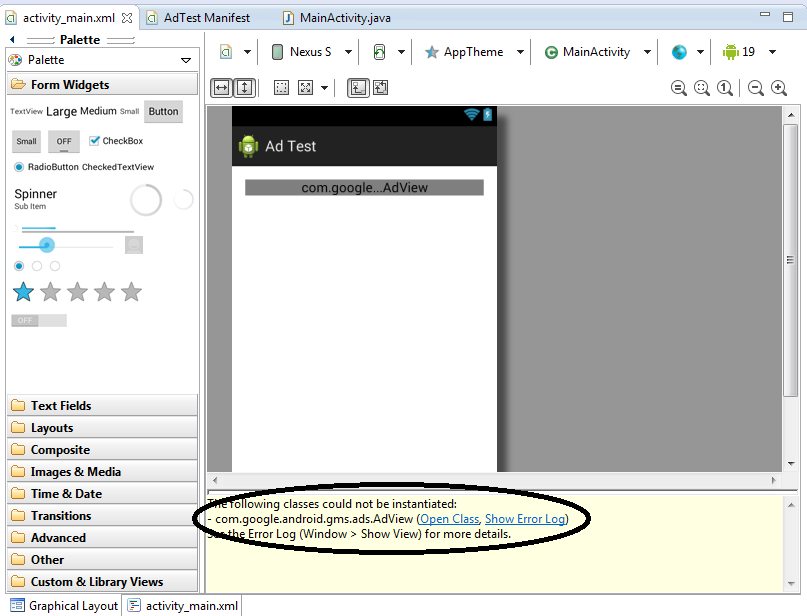
Task: Open the locale dropdown arrow
Action: coord(700,52)
